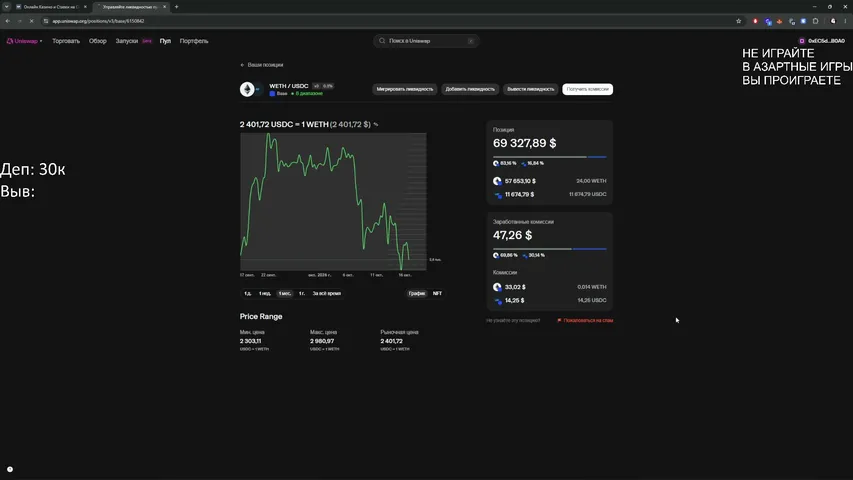Screen dimensions: 853x480
Task: Click the earned fees split bar
Action: pos(549,249)
